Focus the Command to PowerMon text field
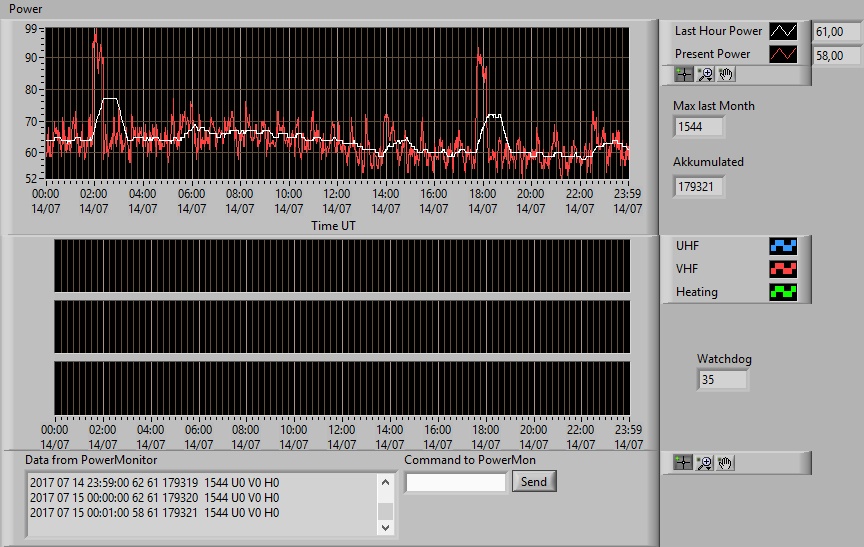The width and height of the screenshot is (864, 547). 456,483
